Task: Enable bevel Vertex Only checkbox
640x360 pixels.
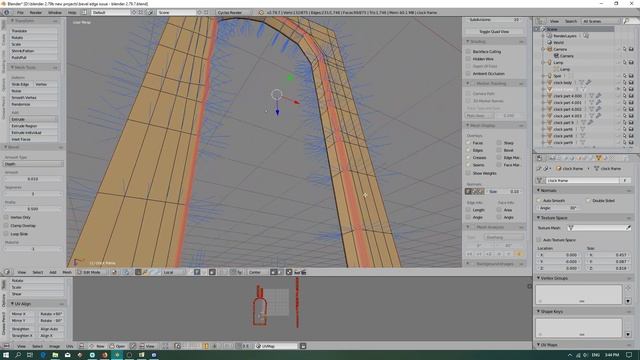Action: (6, 217)
